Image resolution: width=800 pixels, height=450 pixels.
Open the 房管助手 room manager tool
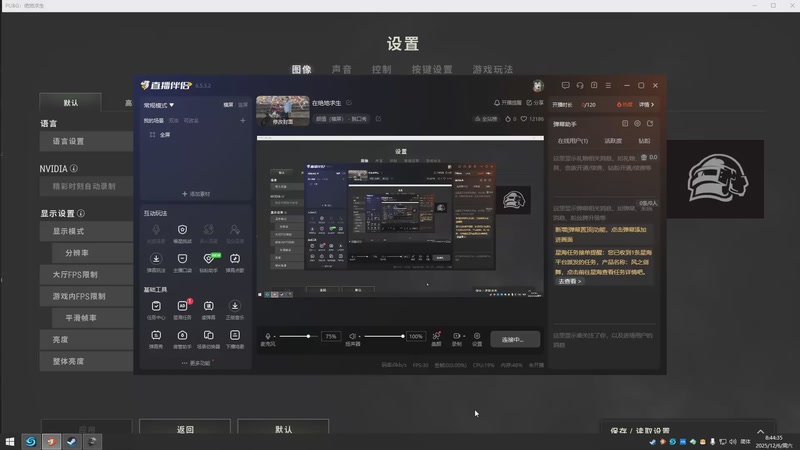coord(182,339)
